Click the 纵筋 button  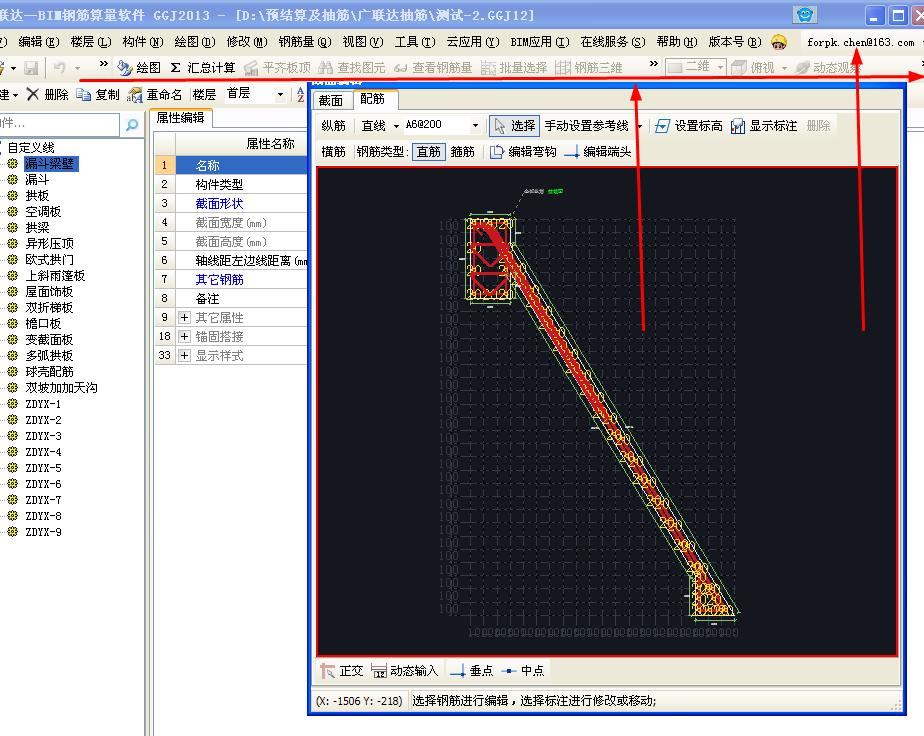[334, 126]
